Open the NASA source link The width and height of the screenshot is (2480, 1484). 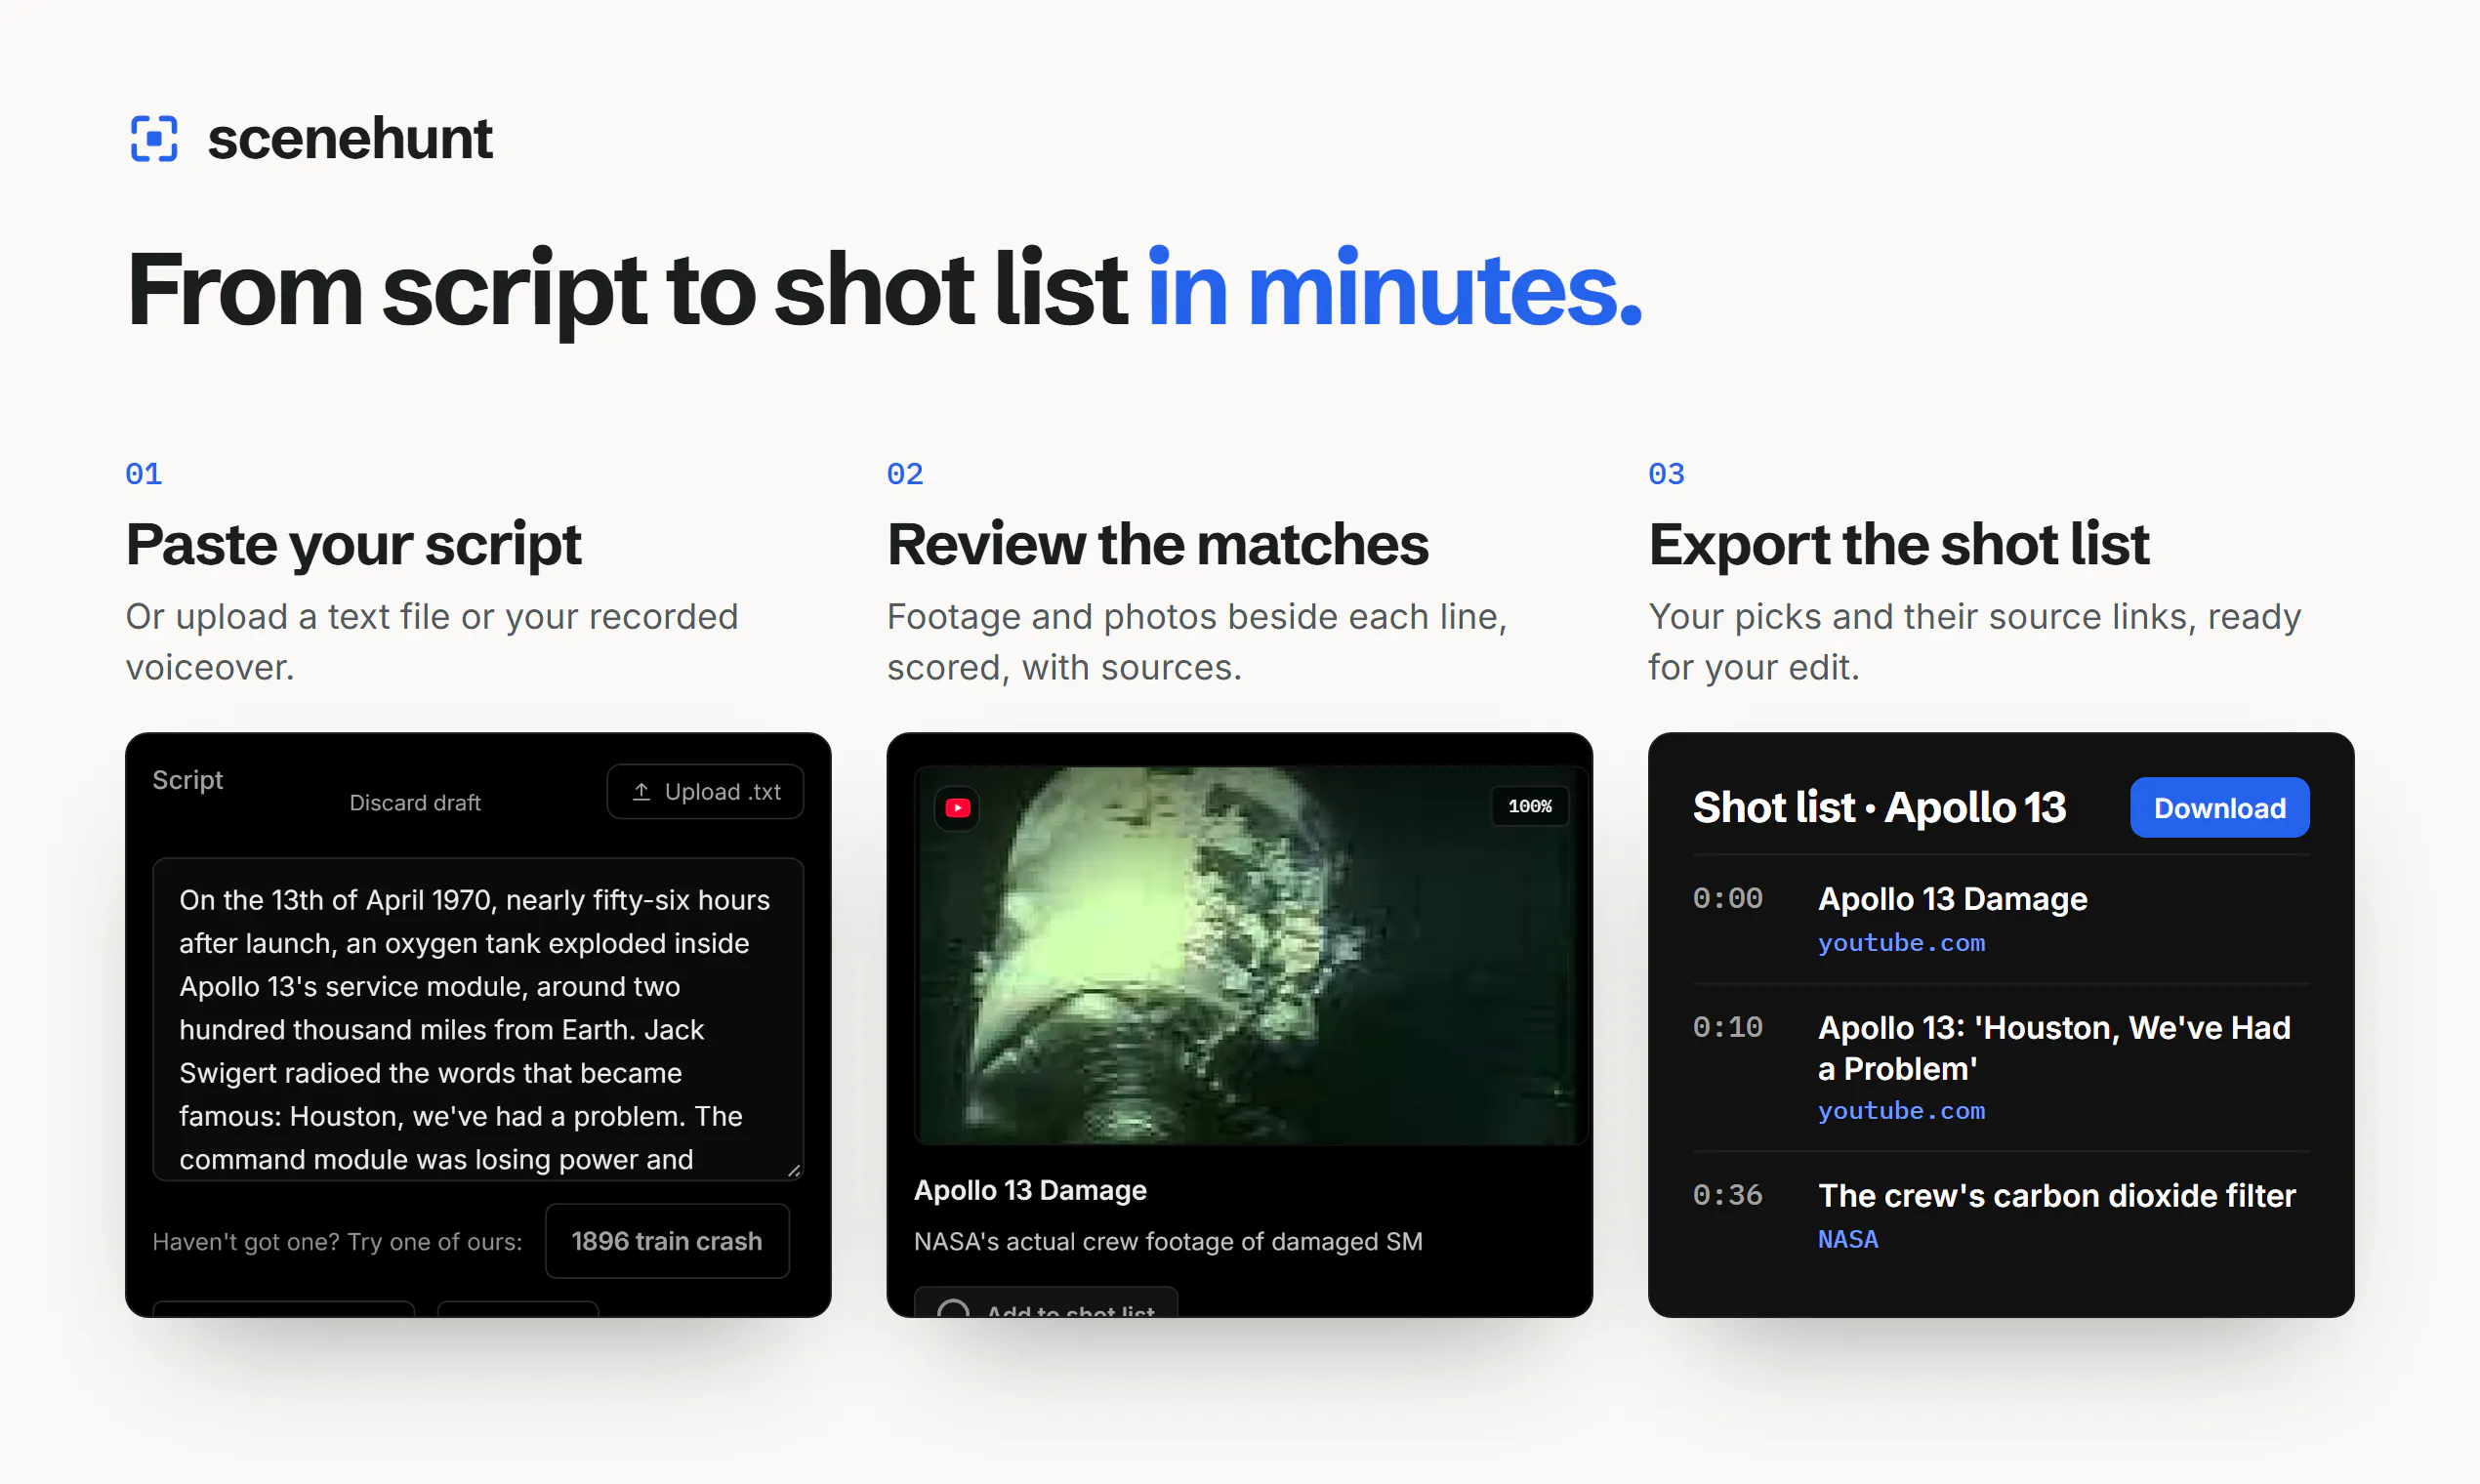point(1848,1239)
